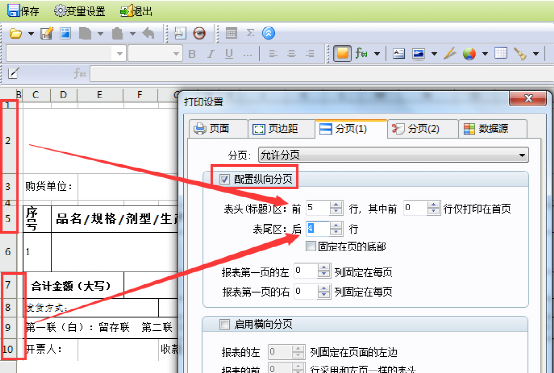Toggle underline formatting

click(229, 54)
